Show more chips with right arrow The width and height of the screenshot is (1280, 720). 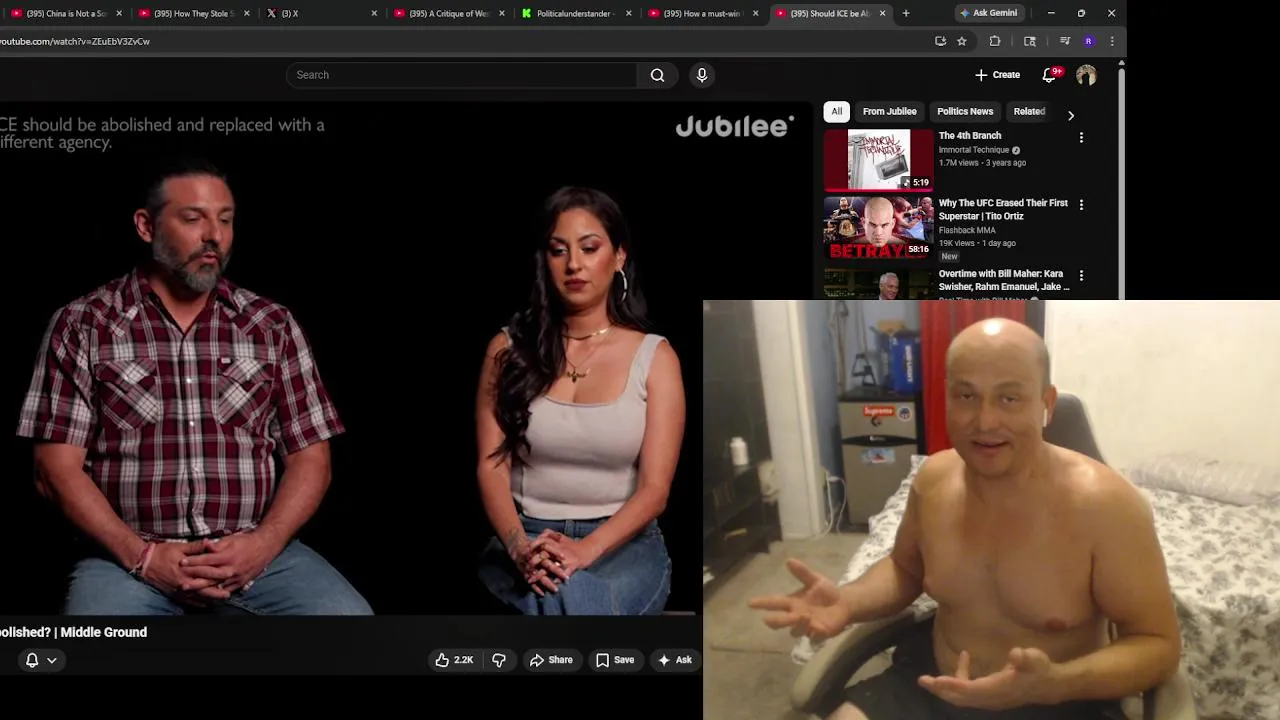(1071, 115)
